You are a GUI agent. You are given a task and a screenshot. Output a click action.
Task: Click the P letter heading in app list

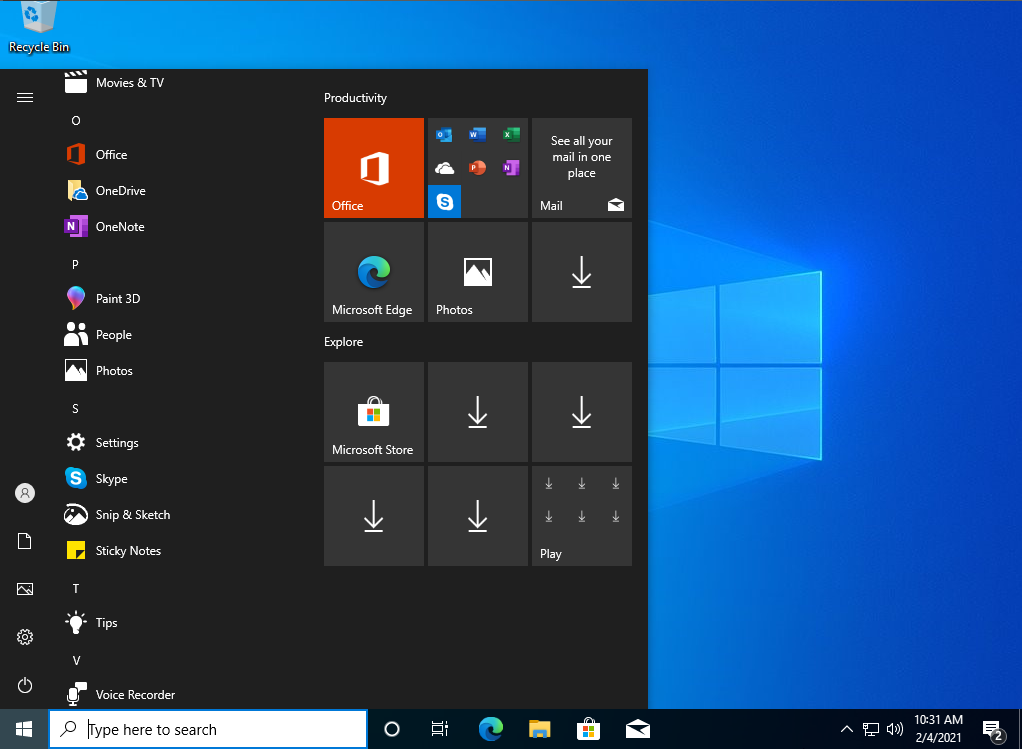click(x=75, y=265)
